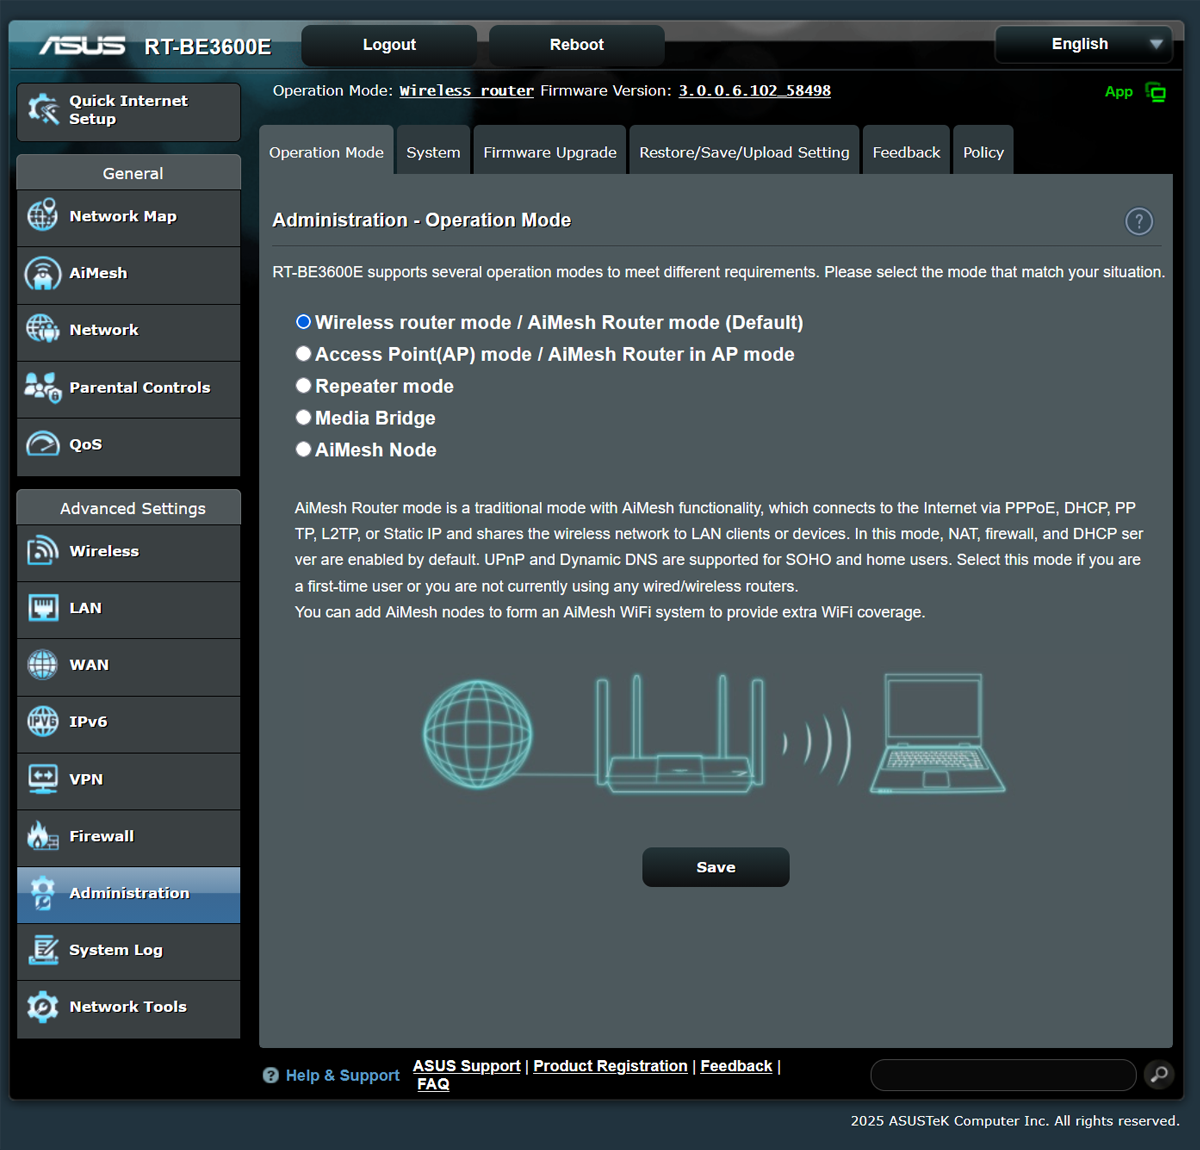The width and height of the screenshot is (1200, 1150).
Task: Switch to the Operation Mode tab
Action: click(x=326, y=151)
